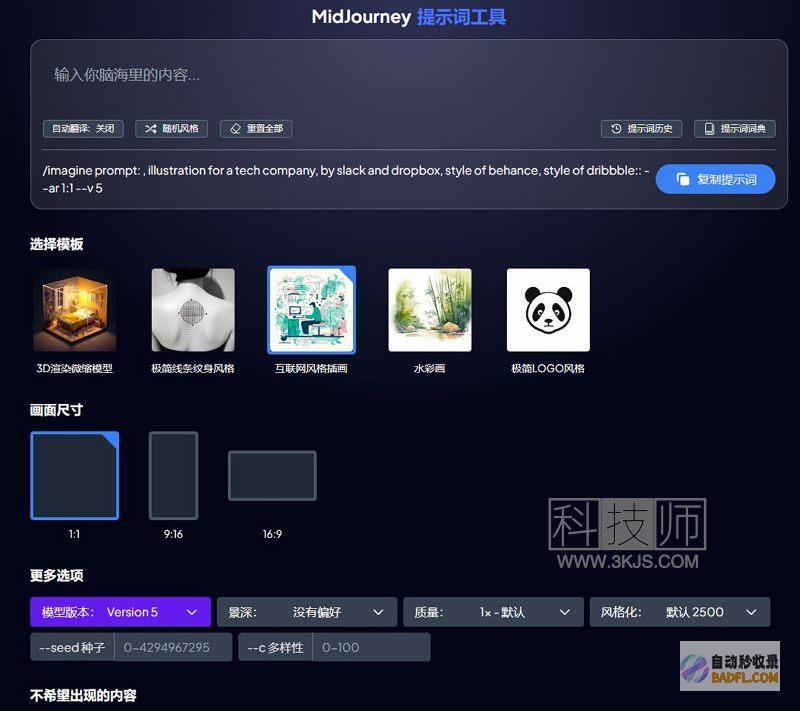Screen dimensions: 800x711
Task: Open the 质量 1x quality dropdown
Action: point(493,612)
